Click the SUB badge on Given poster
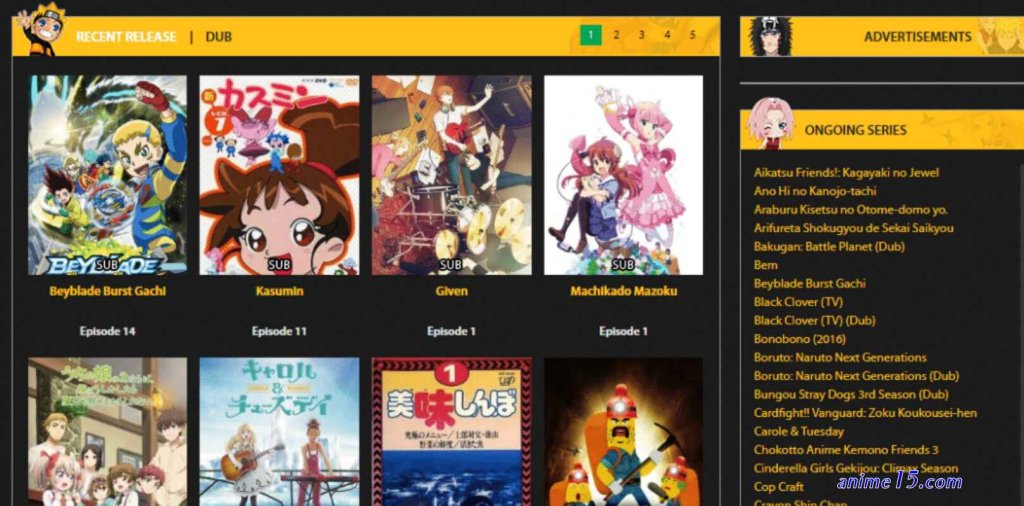Image resolution: width=1024 pixels, height=506 pixels. point(451,265)
